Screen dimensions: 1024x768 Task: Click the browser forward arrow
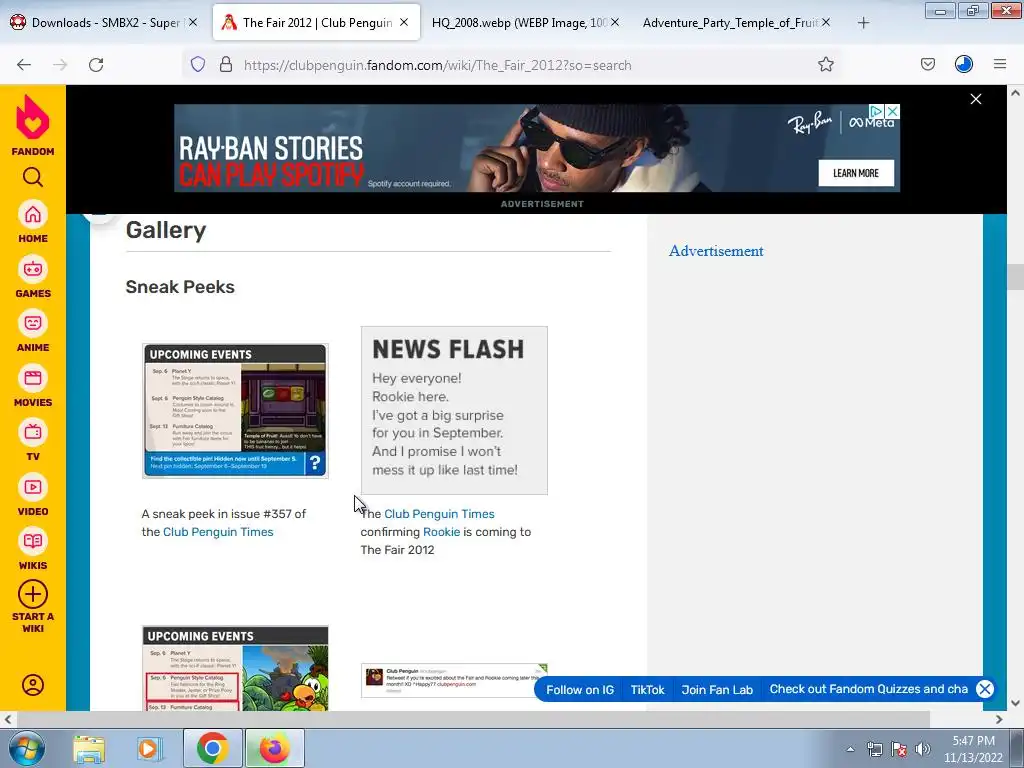[60, 65]
